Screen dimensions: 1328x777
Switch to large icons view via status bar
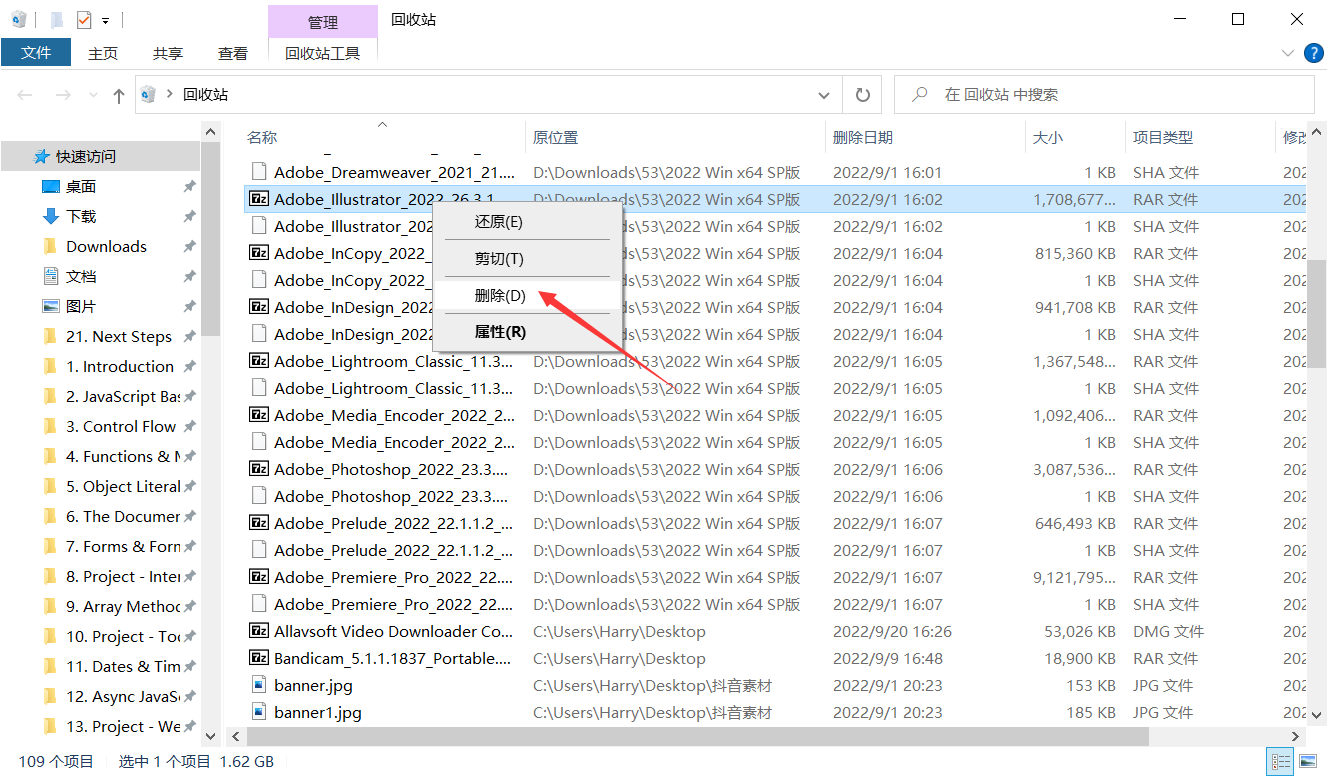pyautogui.click(x=1306, y=762)
